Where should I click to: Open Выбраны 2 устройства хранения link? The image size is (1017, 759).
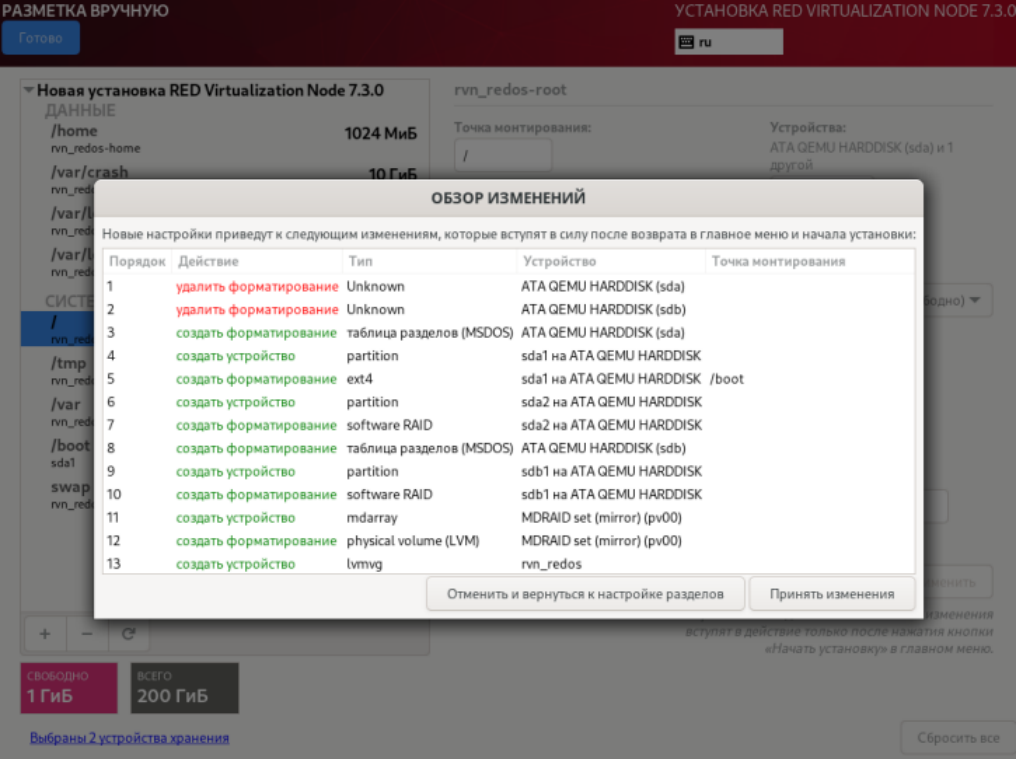pos(129,738)
